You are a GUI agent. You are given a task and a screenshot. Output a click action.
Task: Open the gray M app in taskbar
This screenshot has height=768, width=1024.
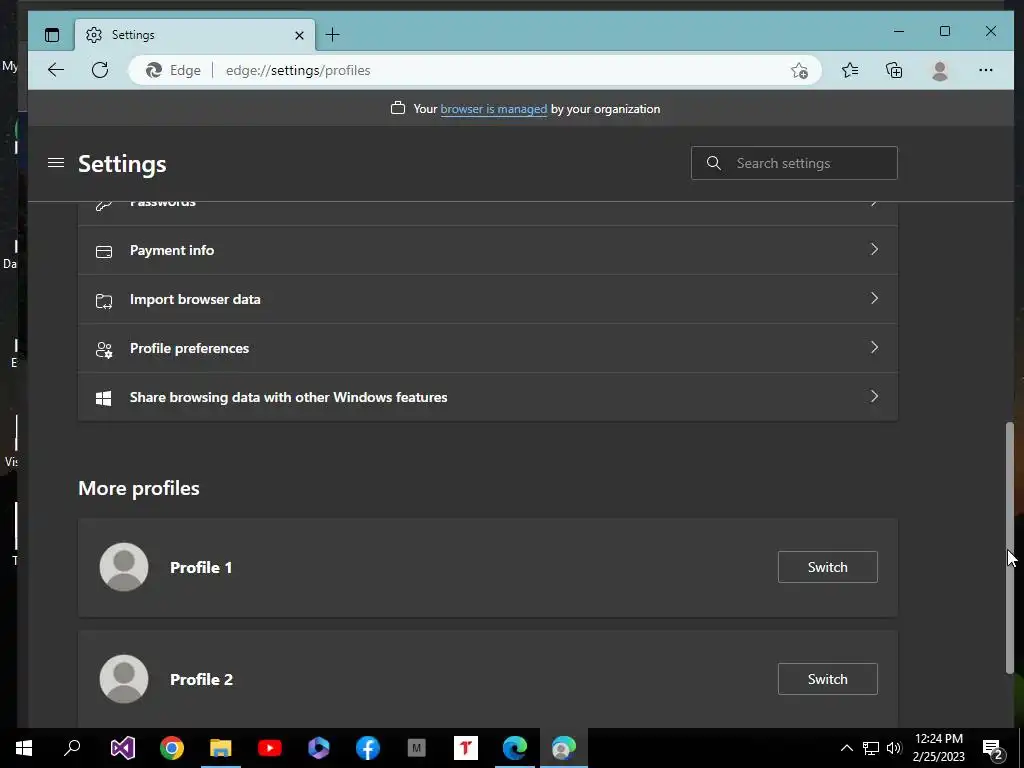coord(417,748)
